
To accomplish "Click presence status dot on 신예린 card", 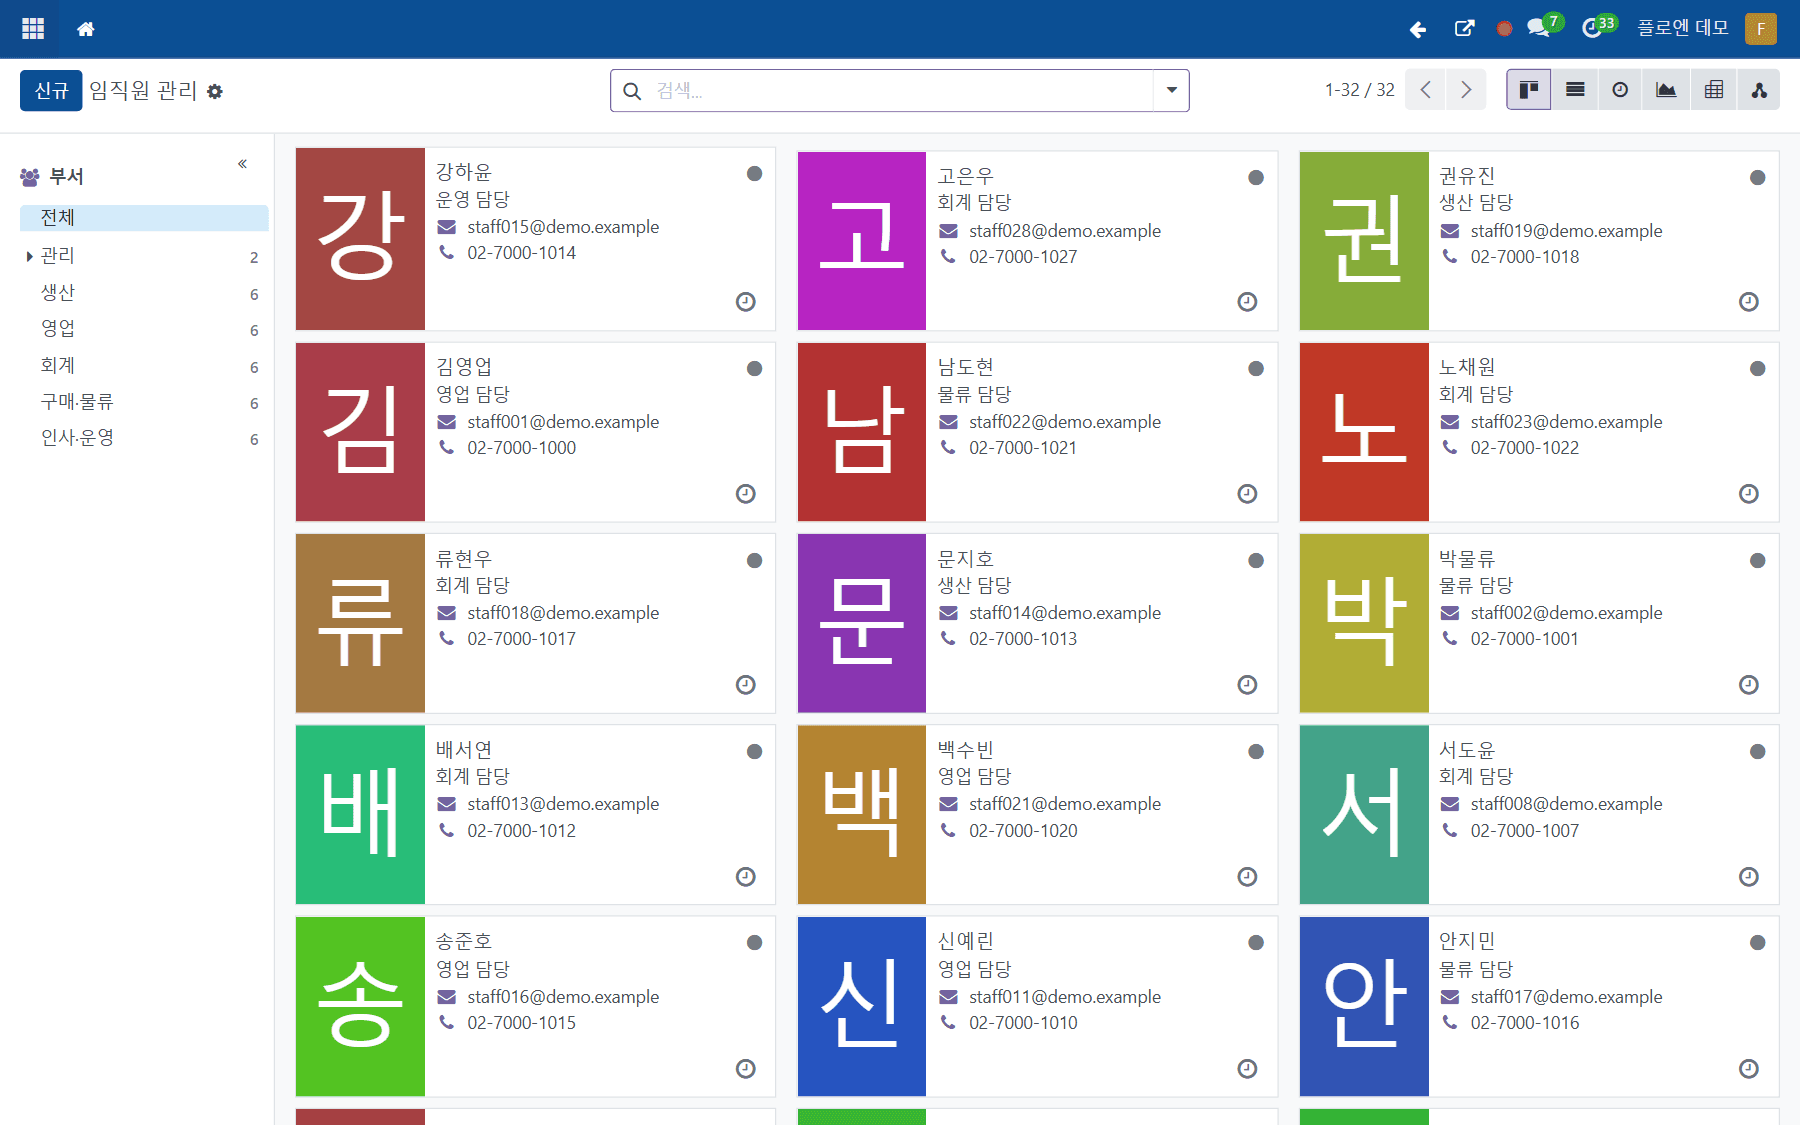I will pyautogui.click(x=1256, y=943).
